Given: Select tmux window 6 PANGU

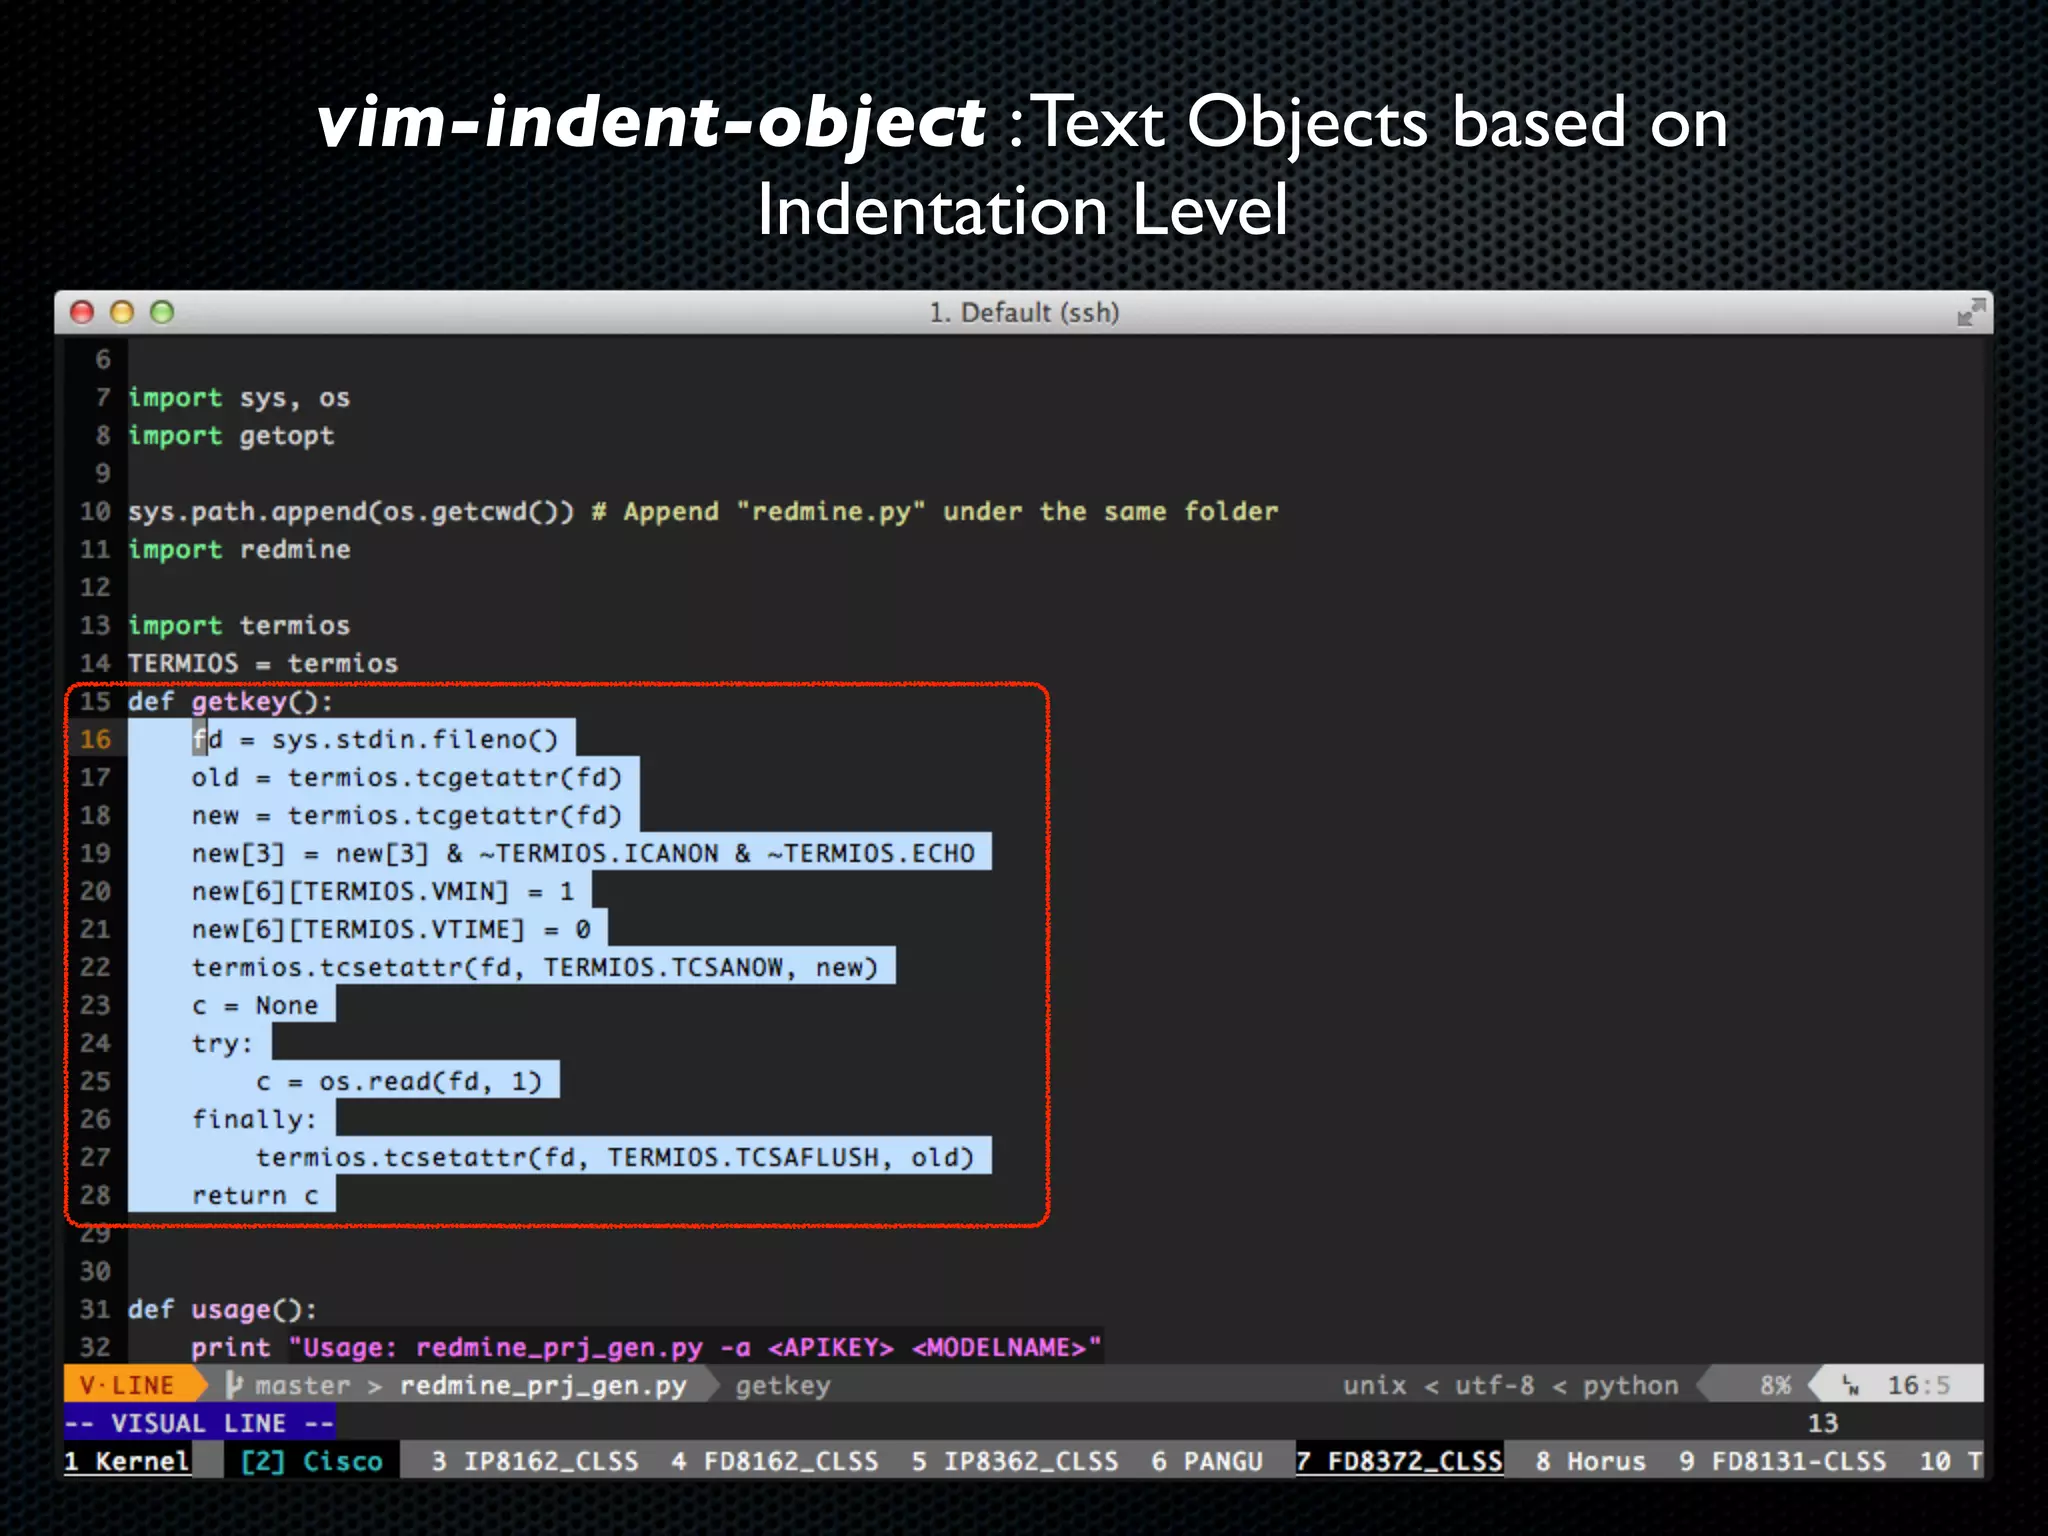Looking at the screenshot, I should [1207, 1461].
